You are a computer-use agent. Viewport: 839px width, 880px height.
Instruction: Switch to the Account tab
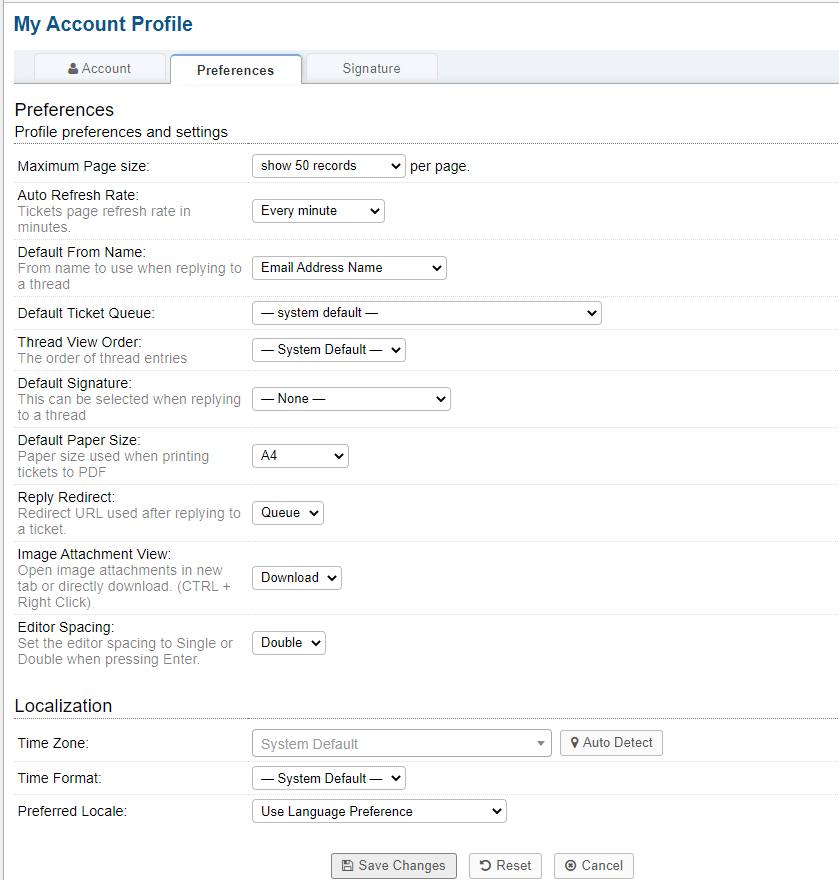point(100,69)
